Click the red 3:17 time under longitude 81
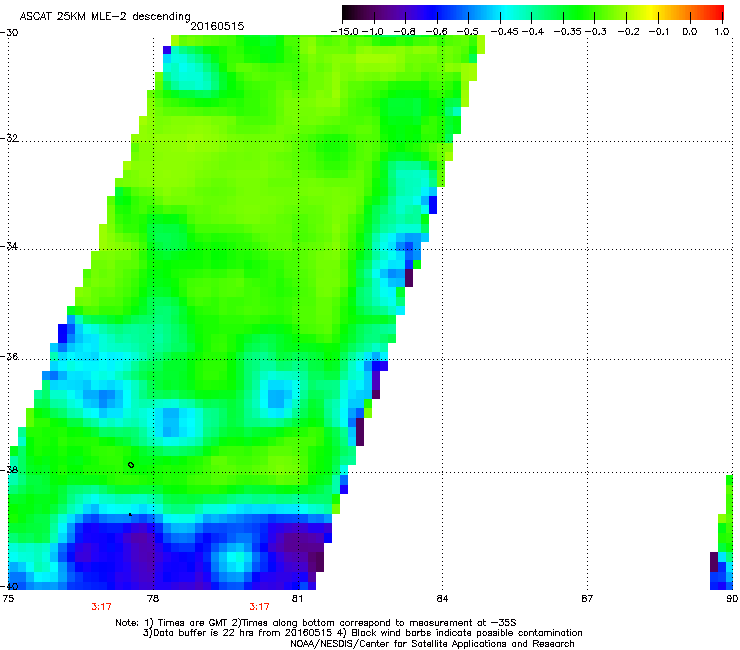The height and width of the screenshot is (650, 740). (260, 607)
